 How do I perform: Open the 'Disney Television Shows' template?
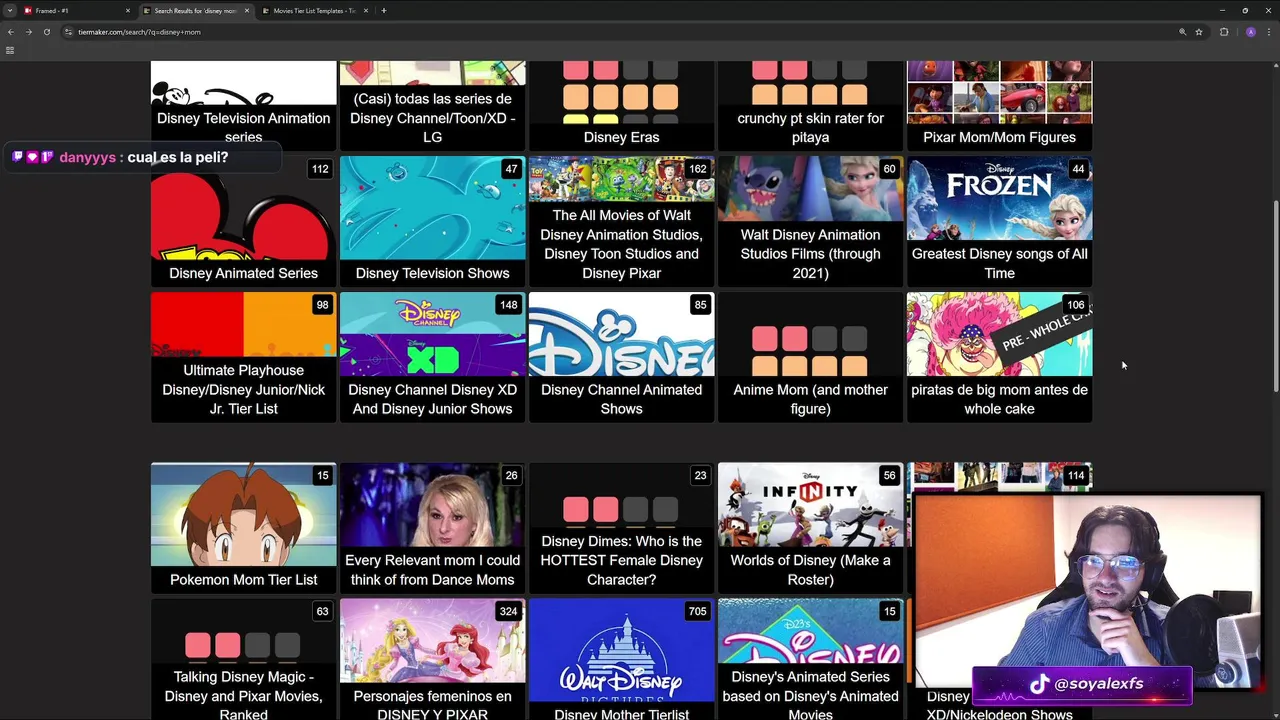(432, 221)
